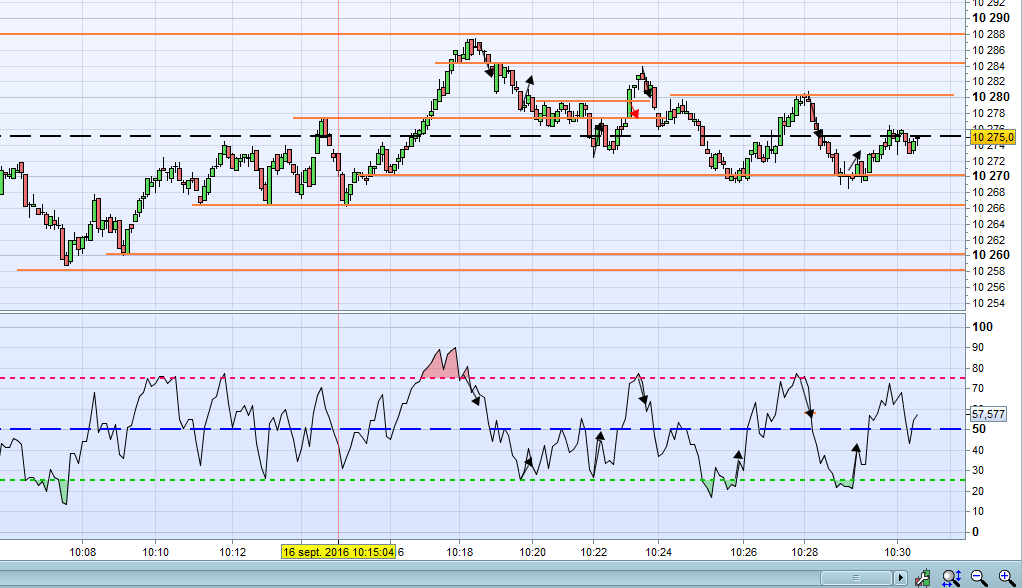The width and height of the screenshot is (1022, 588).
Task: Click the 10 254 price axis label
Action: pyautogui.click(x=989, y=303)
